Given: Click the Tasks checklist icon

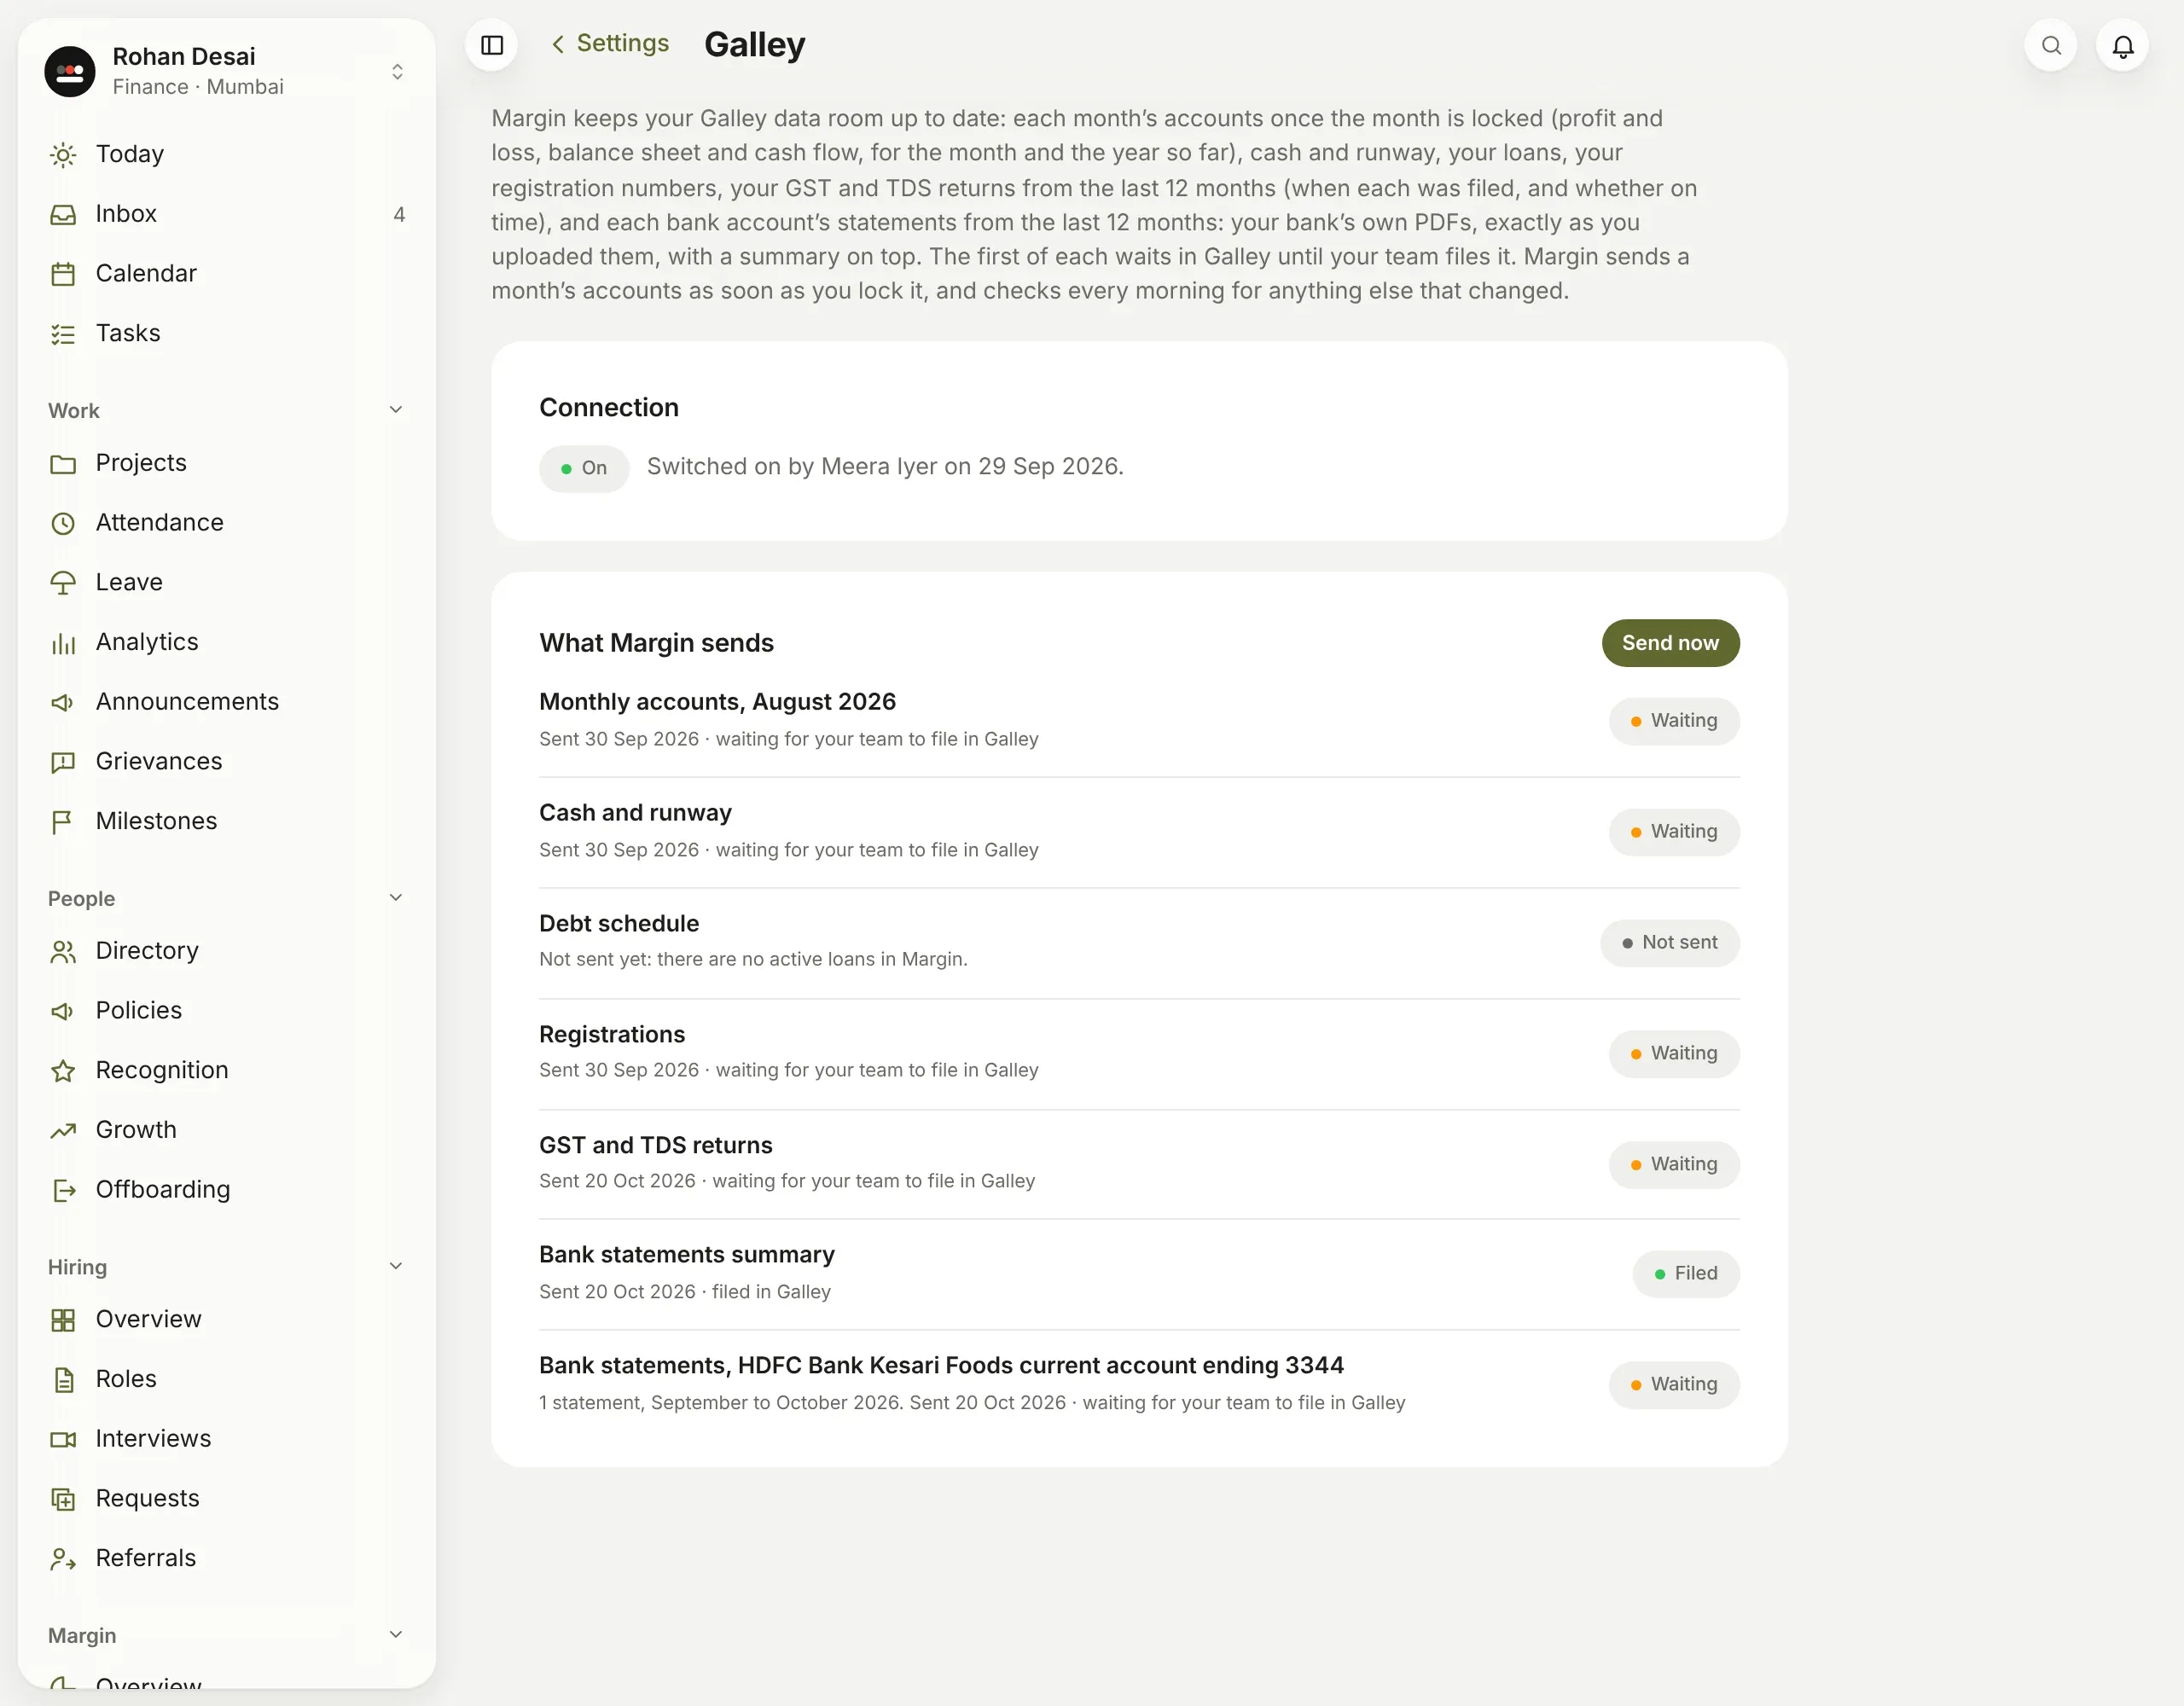Looking at the screenshot, I should click(x=63, y=334).
